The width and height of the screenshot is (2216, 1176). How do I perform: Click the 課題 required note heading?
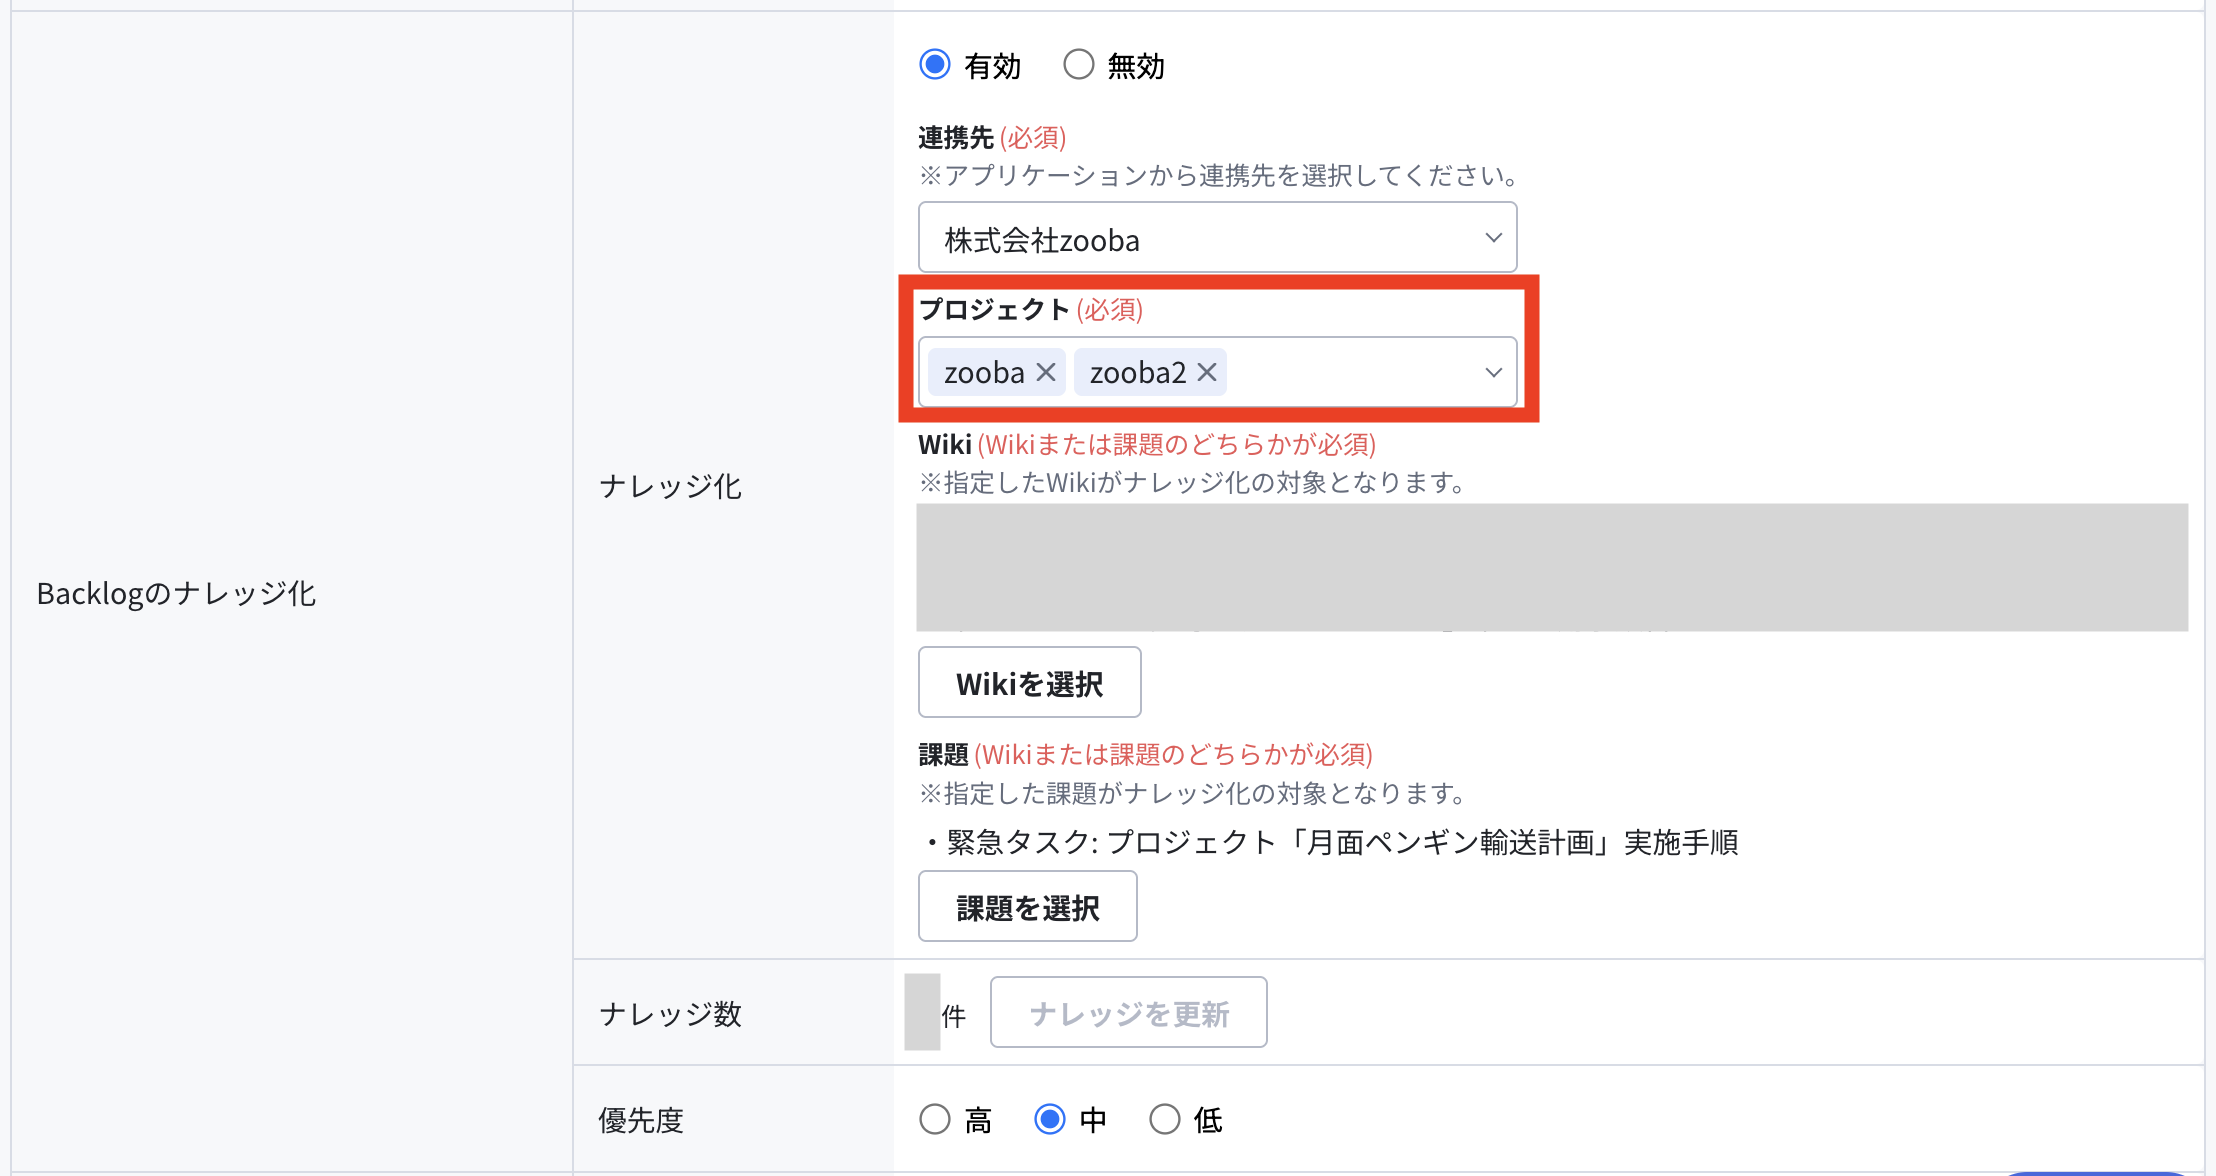(x=1145, y=754)
